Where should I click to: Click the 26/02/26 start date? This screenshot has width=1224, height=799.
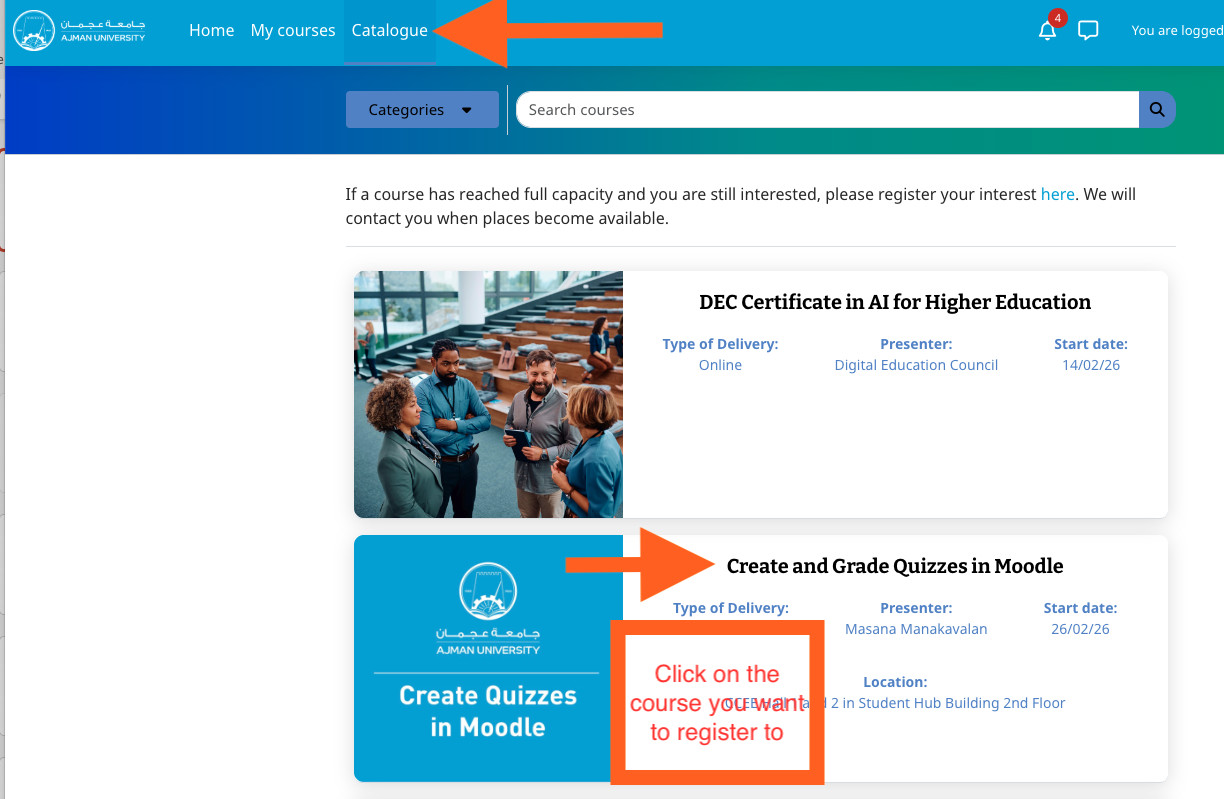[1080, 629]
